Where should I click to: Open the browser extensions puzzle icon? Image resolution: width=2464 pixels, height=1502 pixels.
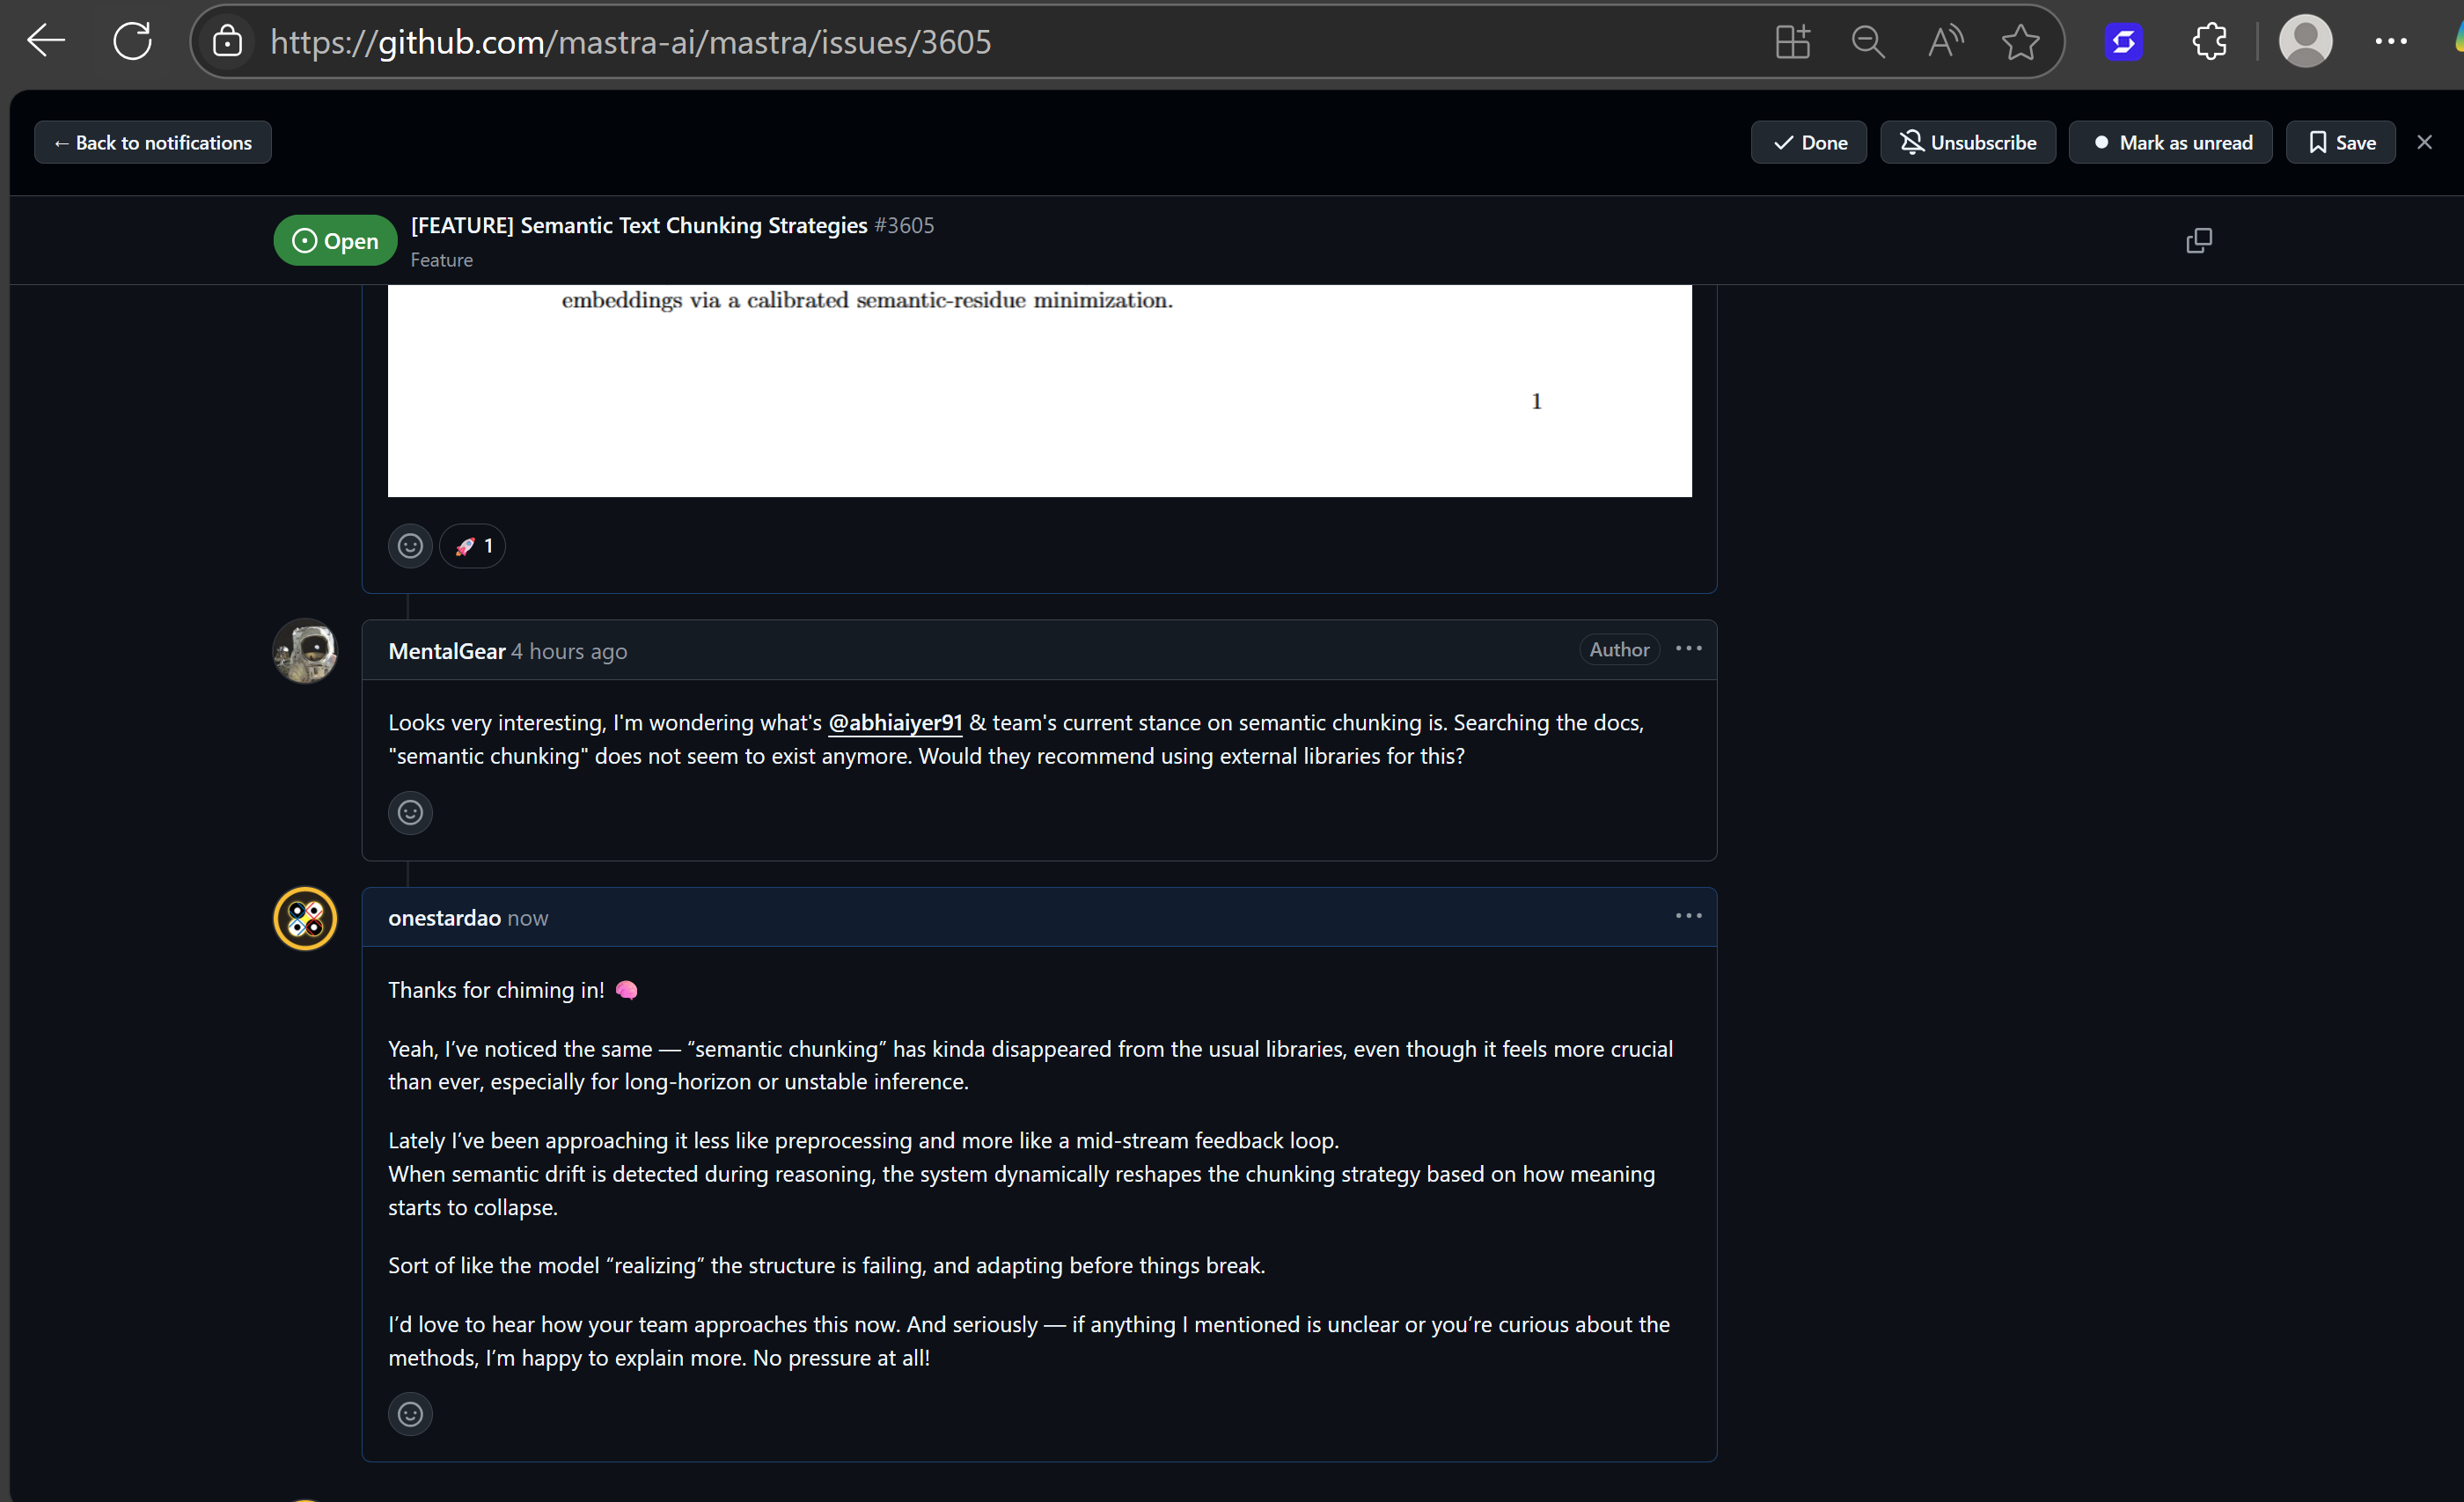2210,41
